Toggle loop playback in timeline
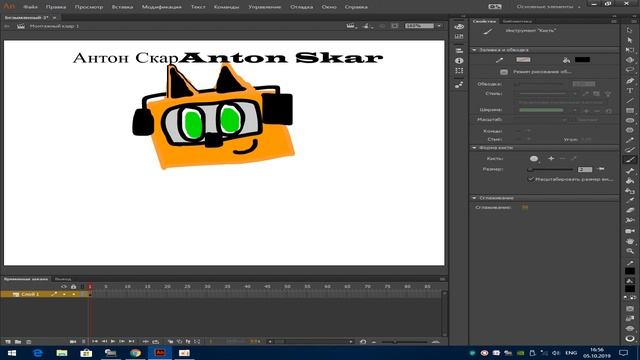 156,341
